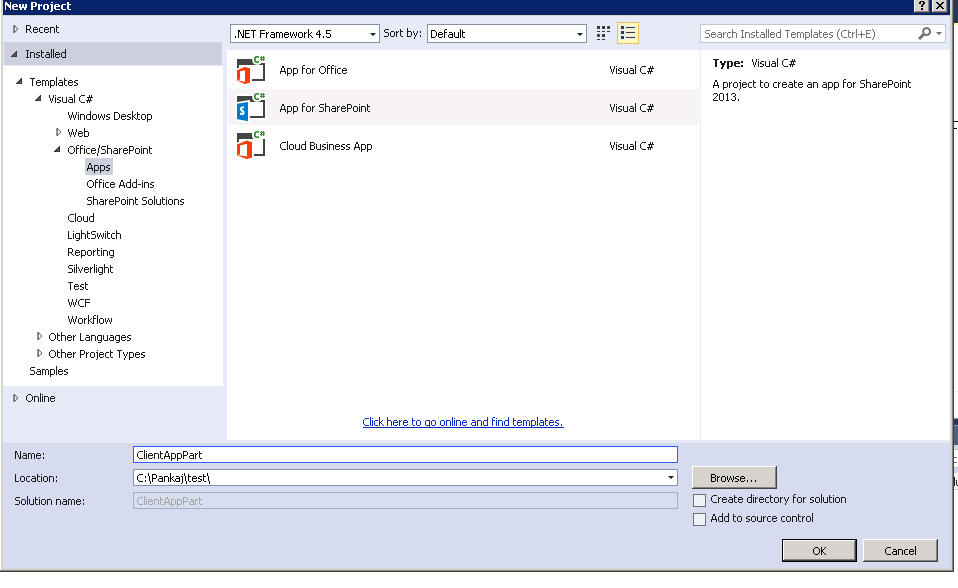Image resolution: width=958 pixels, height=588 pixels.
Task: Open the search options dropdown arrow
Action: (x=939, y=34)
